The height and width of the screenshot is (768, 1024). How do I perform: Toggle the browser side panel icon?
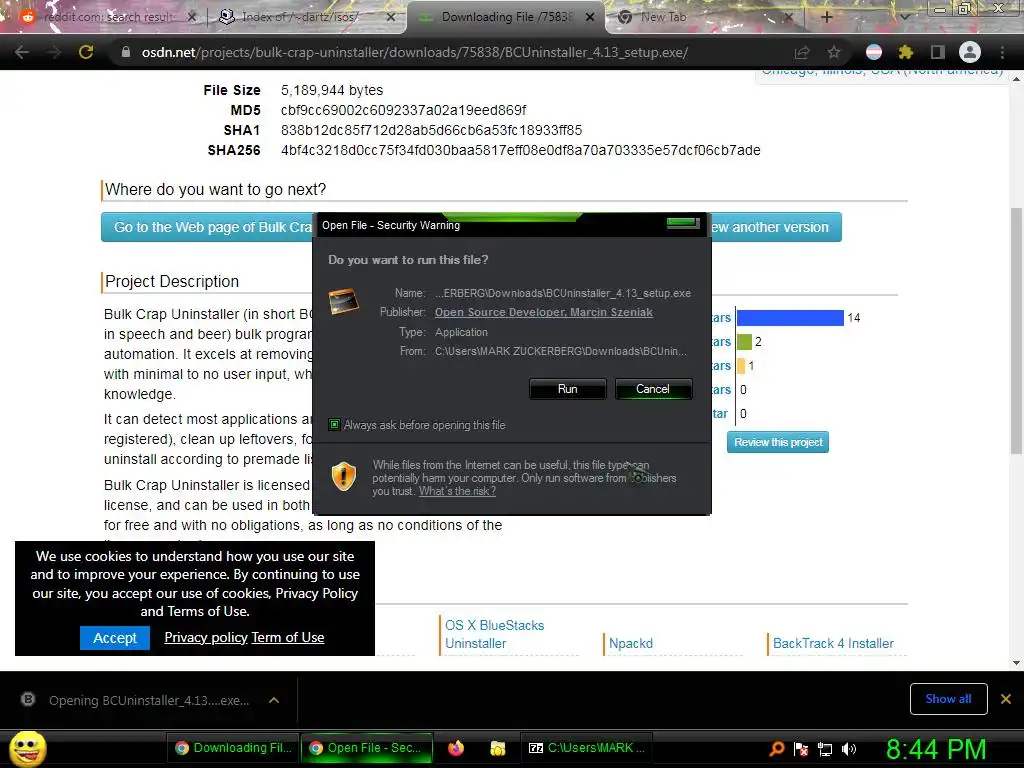938,52
